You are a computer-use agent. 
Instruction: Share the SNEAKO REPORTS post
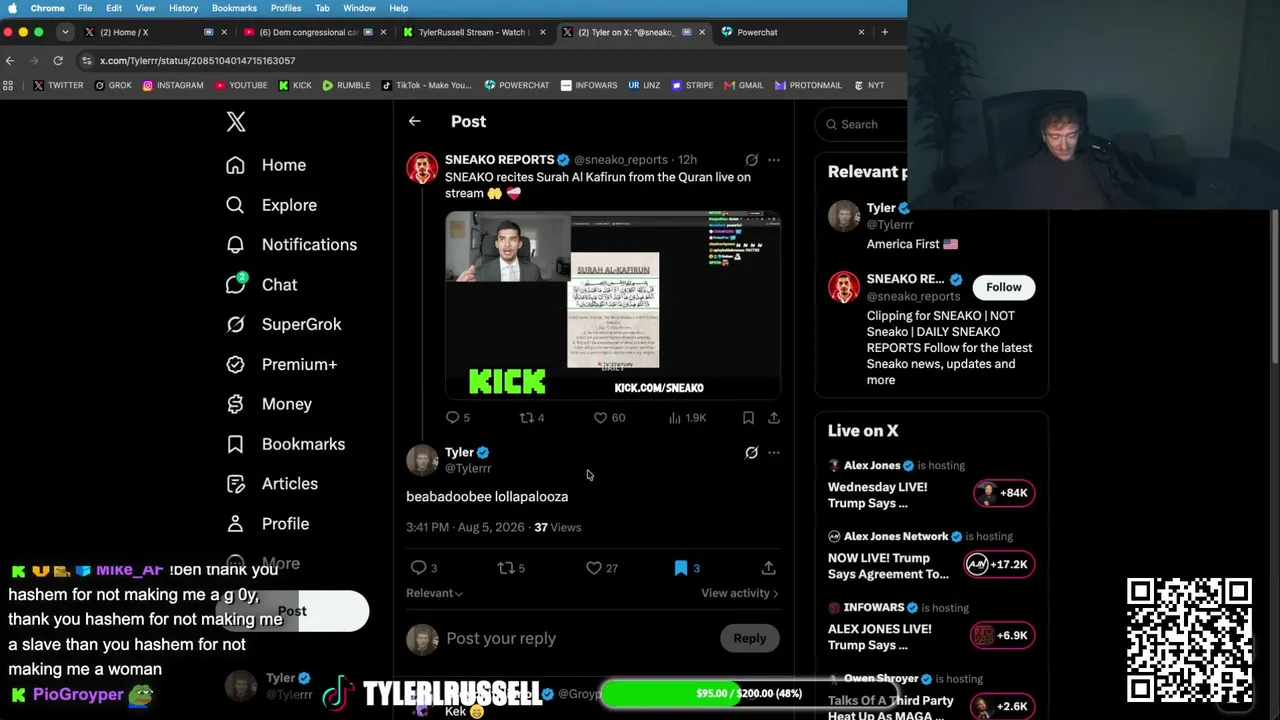tap(773, 418)
